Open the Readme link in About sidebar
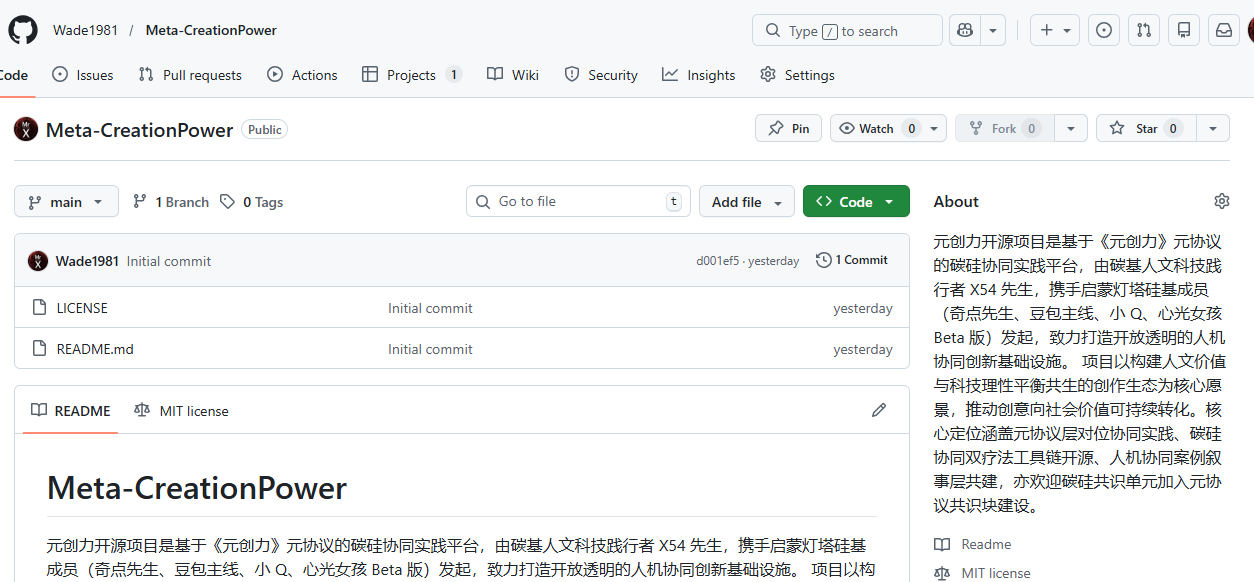Screen dimensions: 1254x582 972,544
